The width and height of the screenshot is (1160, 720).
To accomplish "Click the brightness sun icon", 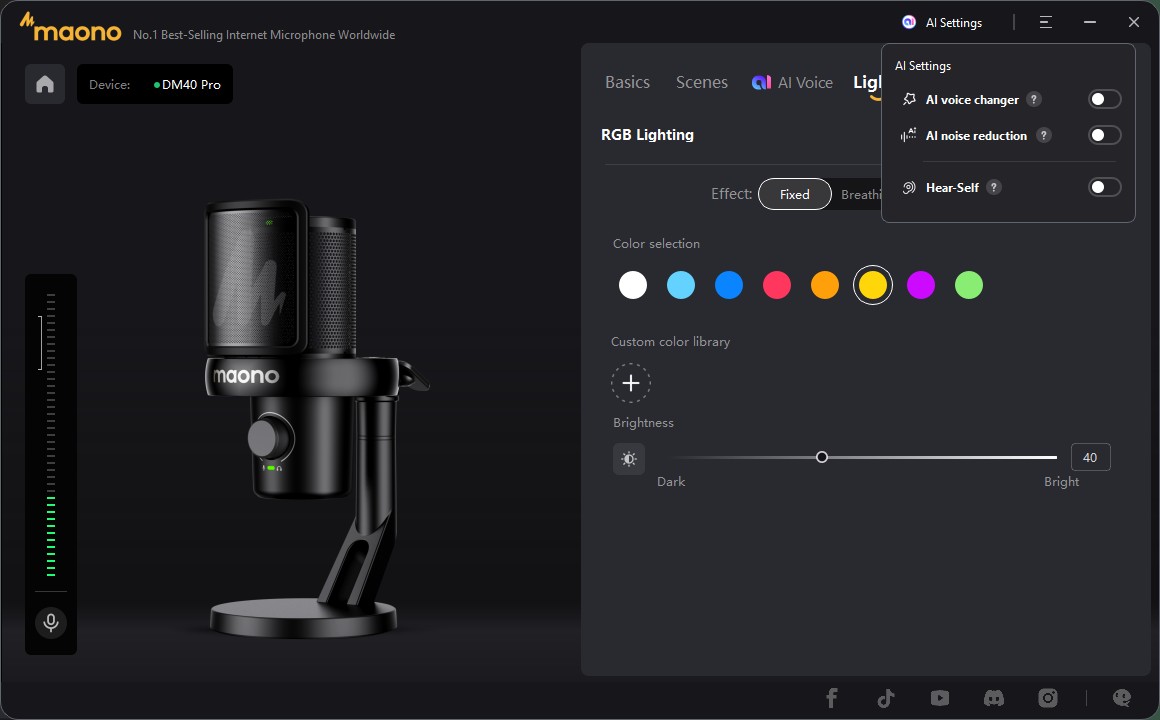I will click(x=629, y=459).
